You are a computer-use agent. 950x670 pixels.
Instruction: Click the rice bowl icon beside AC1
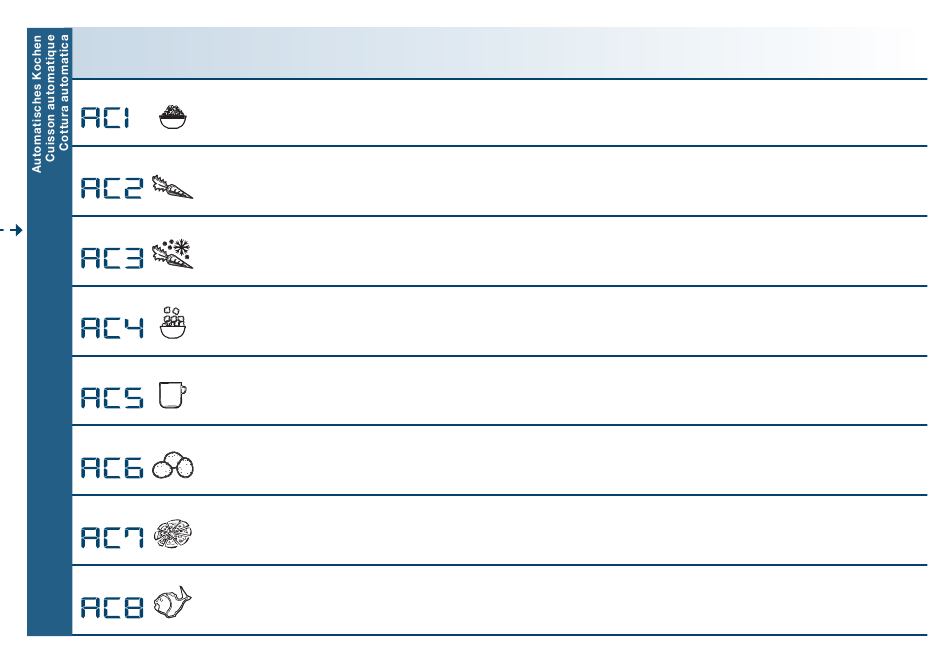coord(173,116)
